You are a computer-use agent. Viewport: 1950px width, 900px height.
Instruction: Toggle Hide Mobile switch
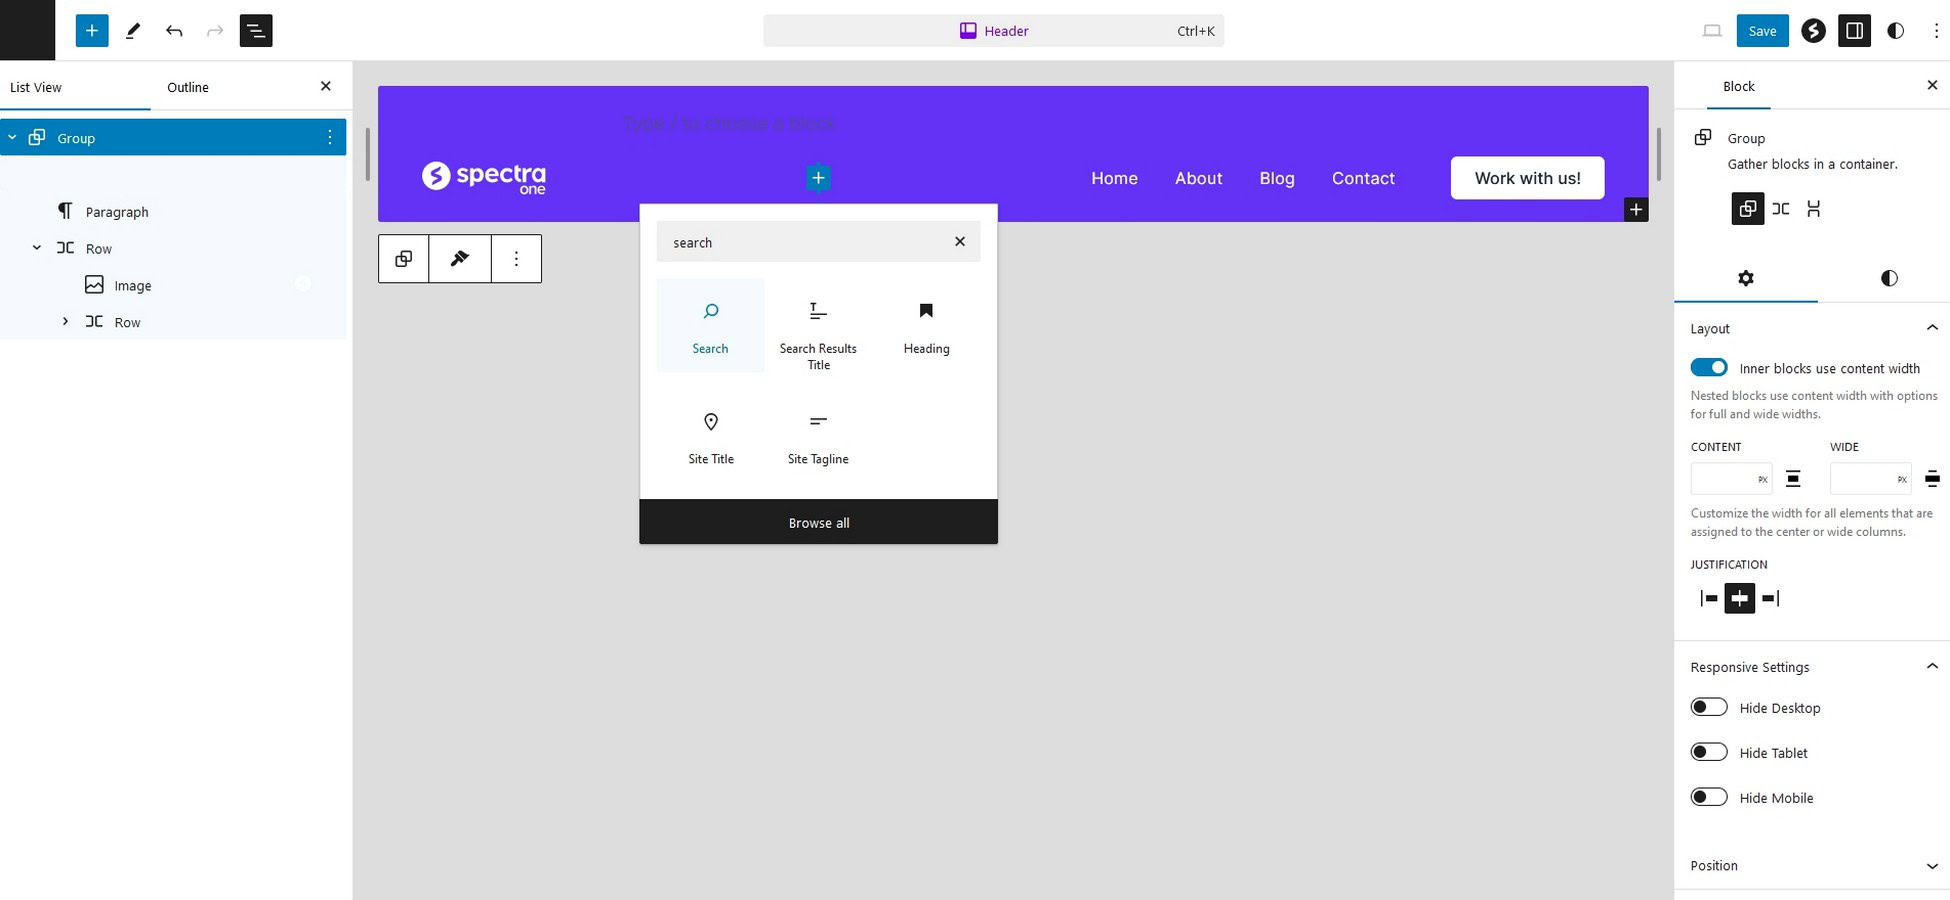point(1709,797)
